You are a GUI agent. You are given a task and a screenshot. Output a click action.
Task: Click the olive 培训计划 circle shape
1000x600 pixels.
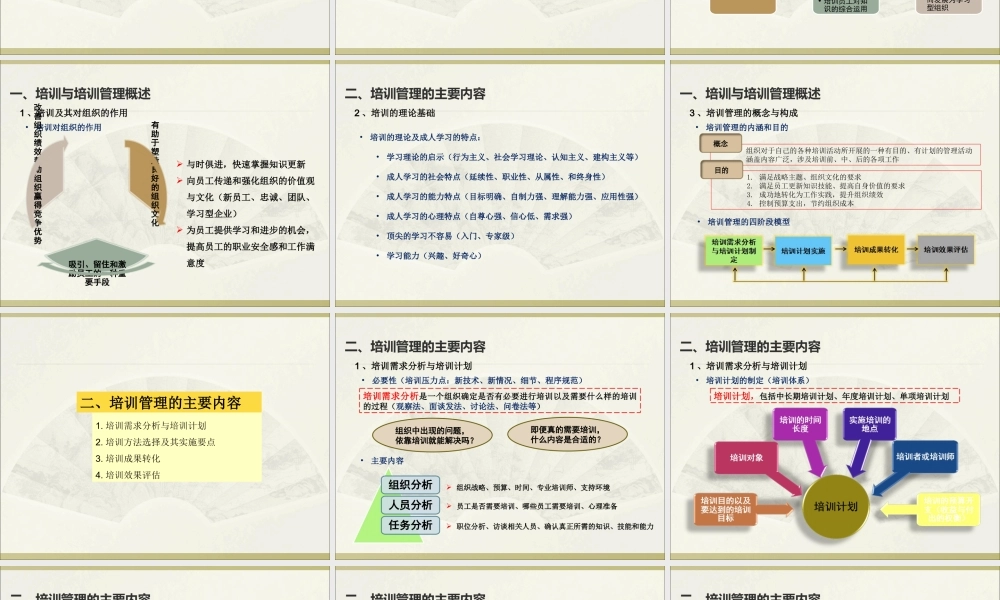click(835, 507)
